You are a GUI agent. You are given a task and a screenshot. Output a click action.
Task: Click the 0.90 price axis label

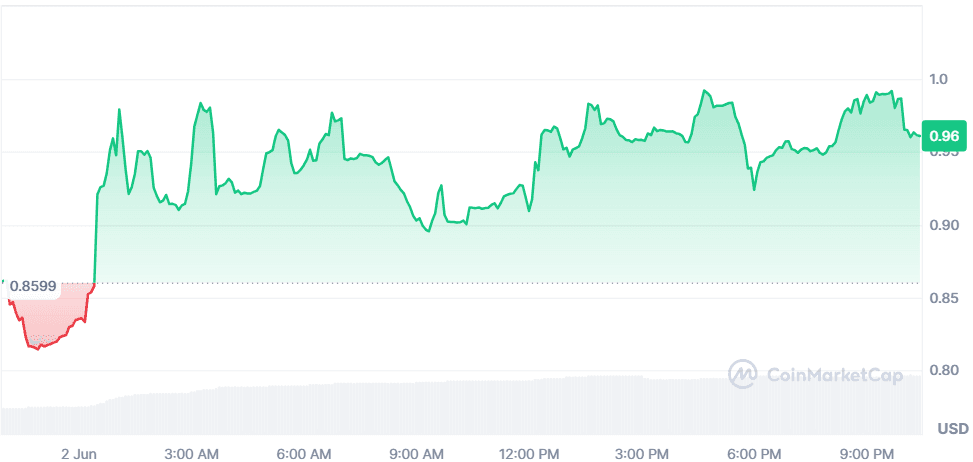pos(945,226)
